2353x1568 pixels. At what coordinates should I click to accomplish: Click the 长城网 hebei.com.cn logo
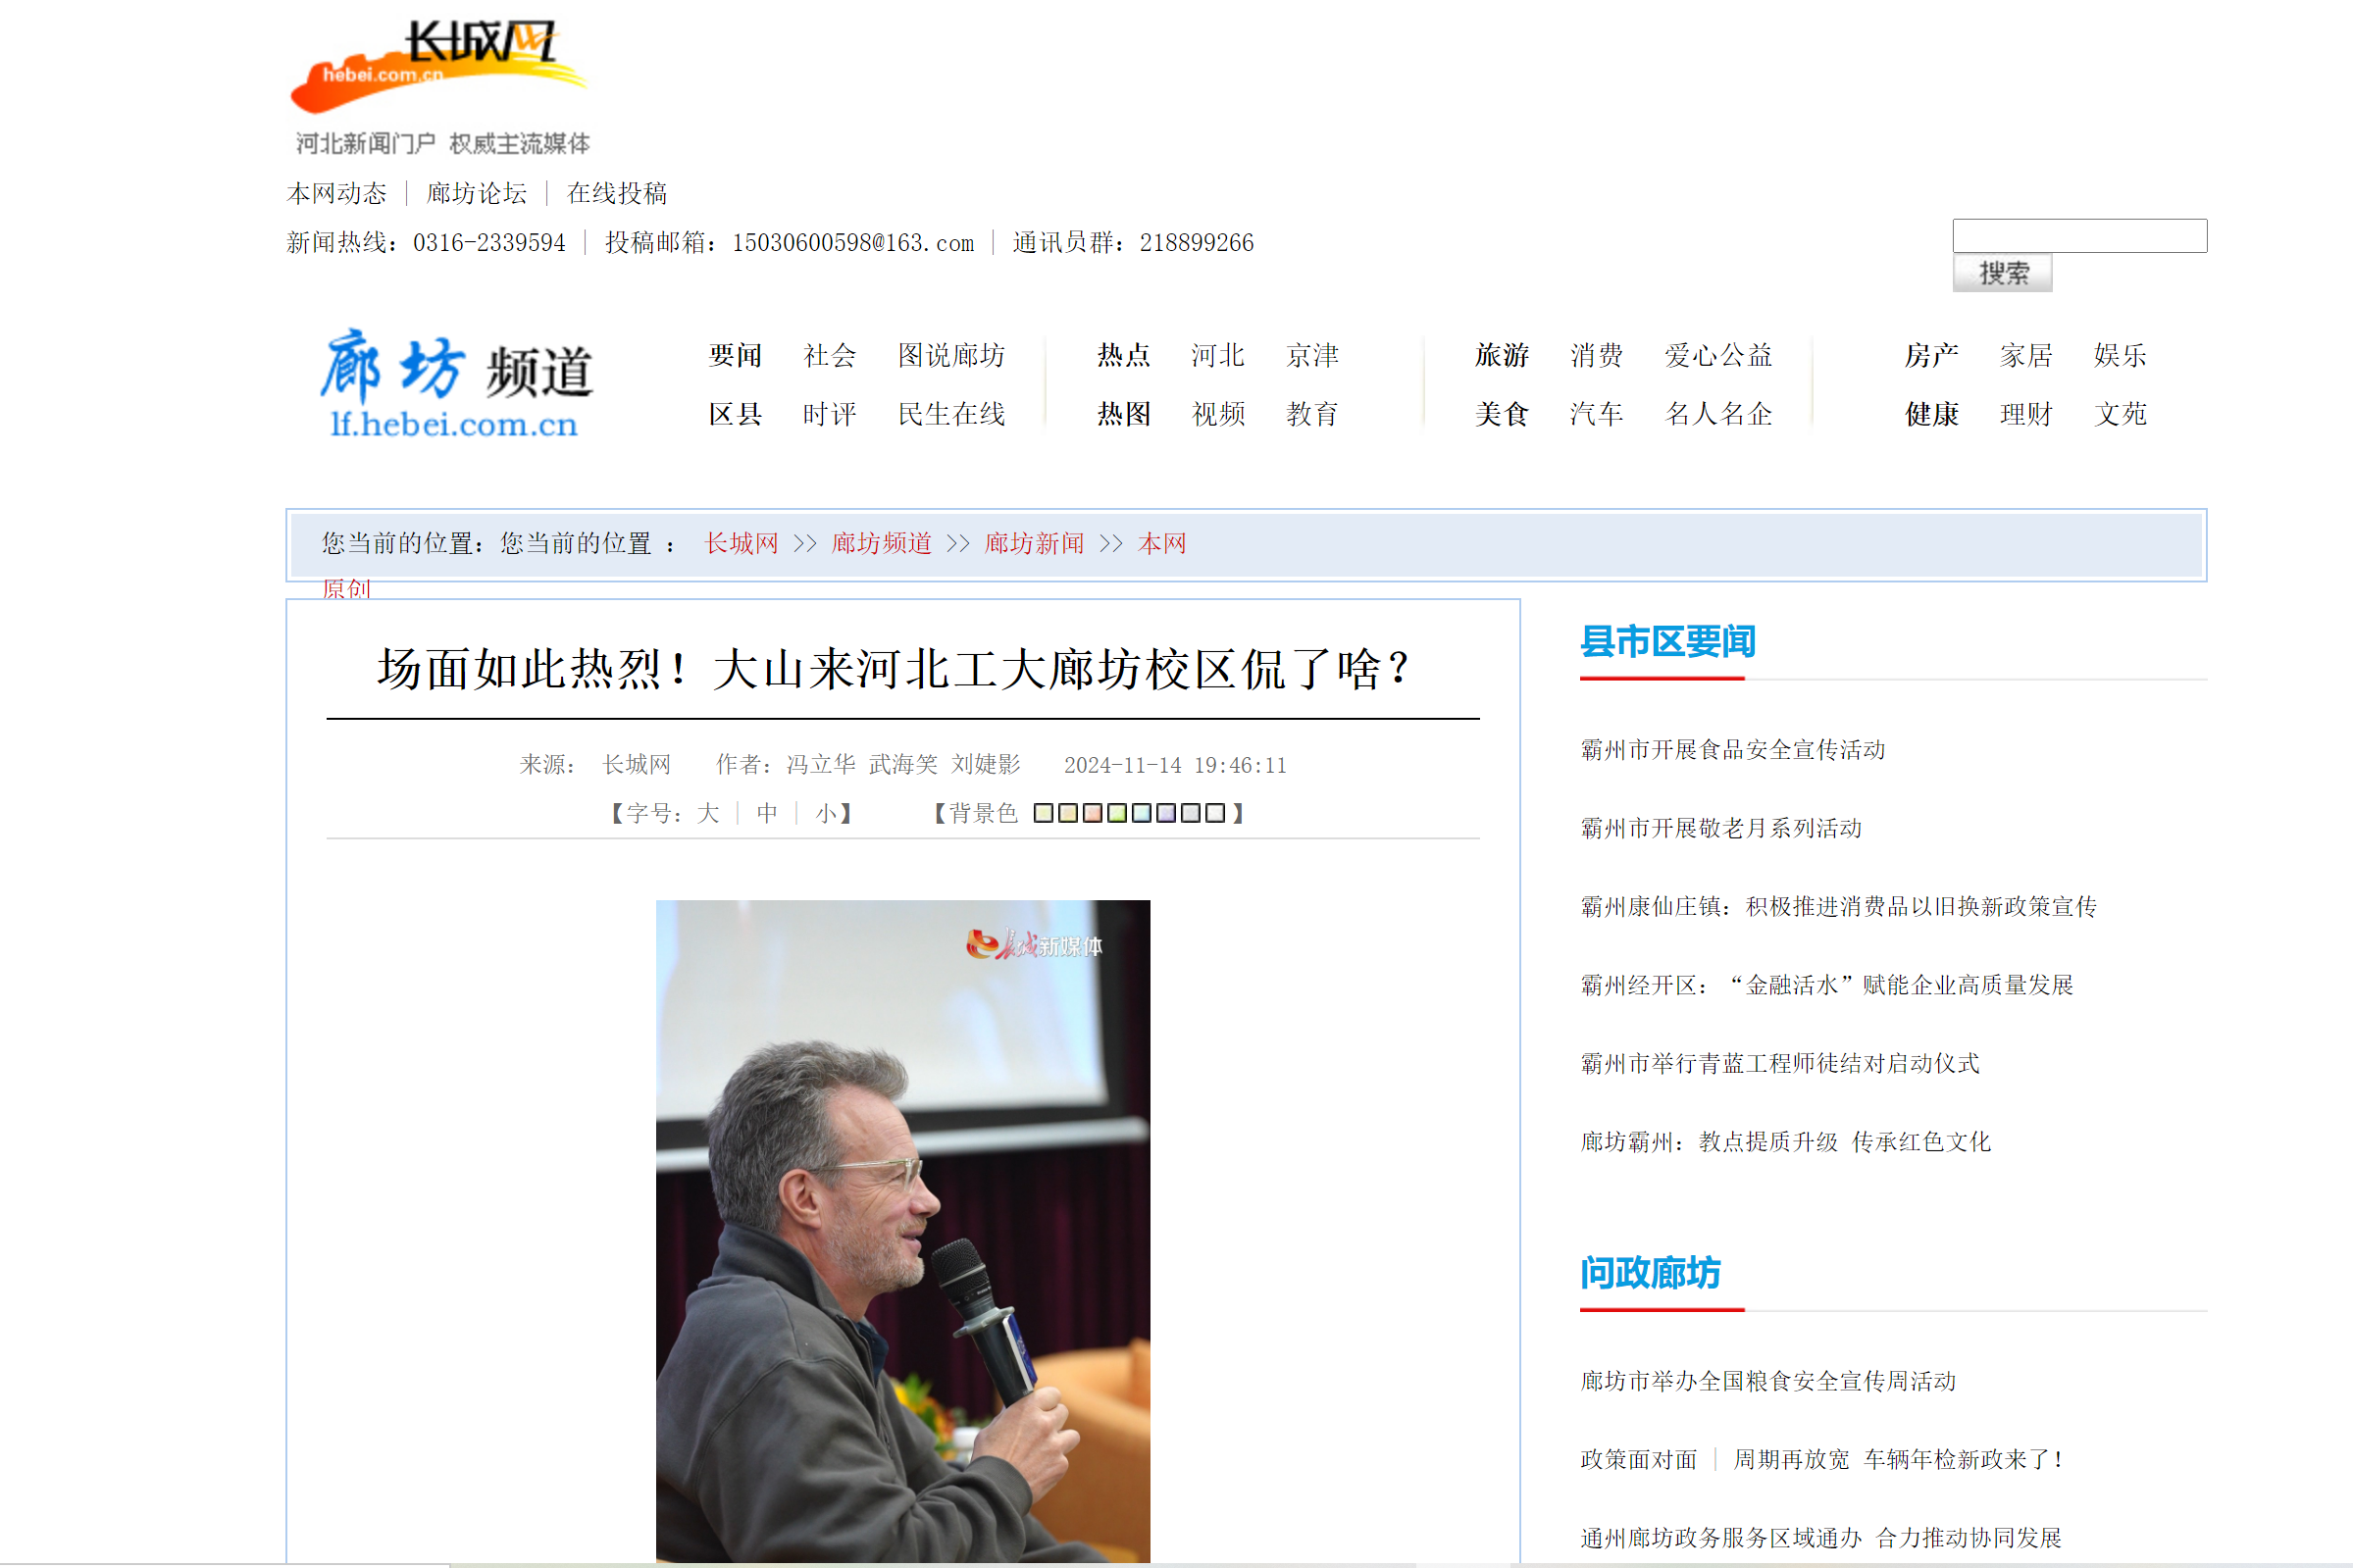point(440,87)
